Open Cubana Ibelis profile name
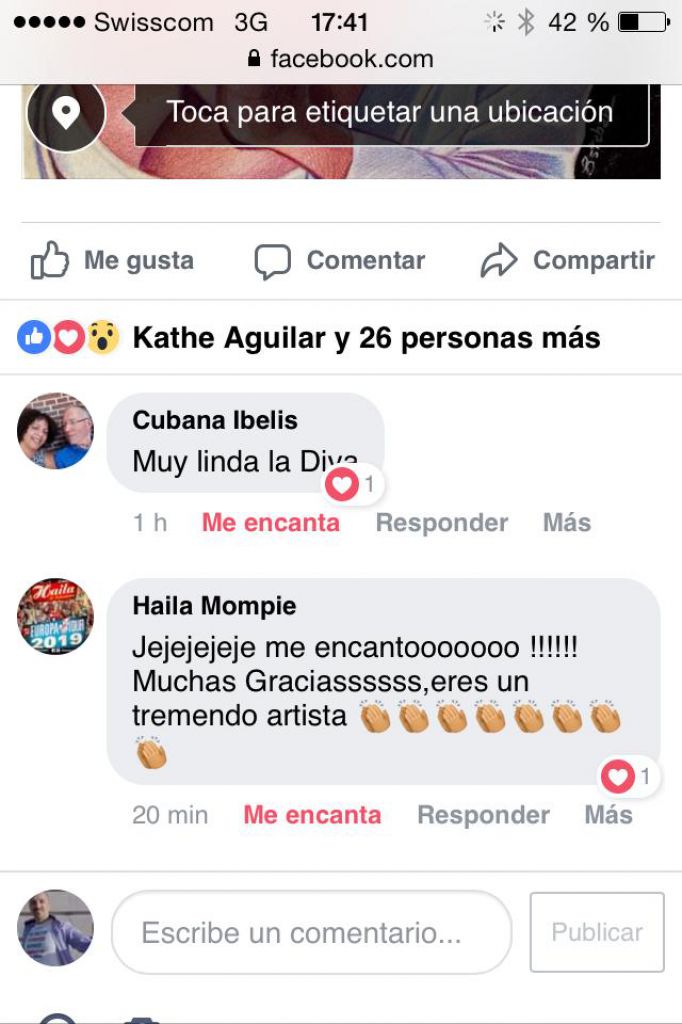This screenshot has width=682, height=1024. pyautogui.click(x=215, y=420)
